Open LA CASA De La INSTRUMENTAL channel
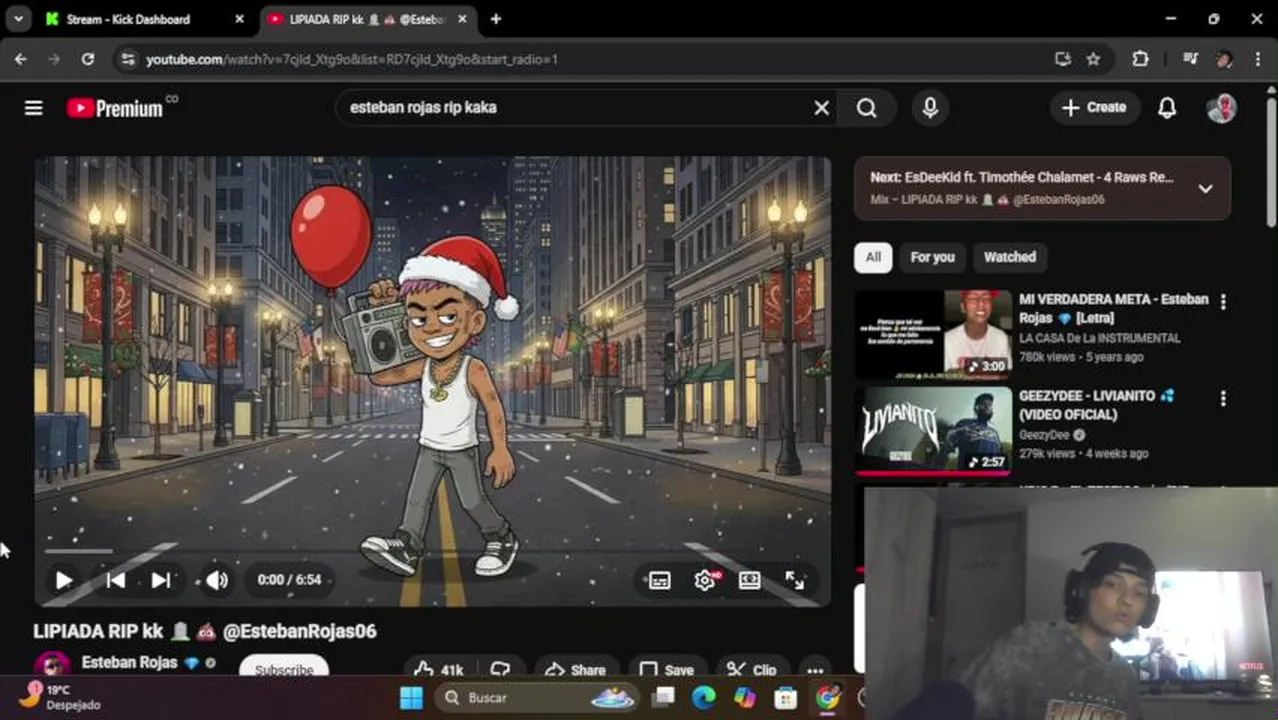1278x720 pixels. tap(1099, 338)
